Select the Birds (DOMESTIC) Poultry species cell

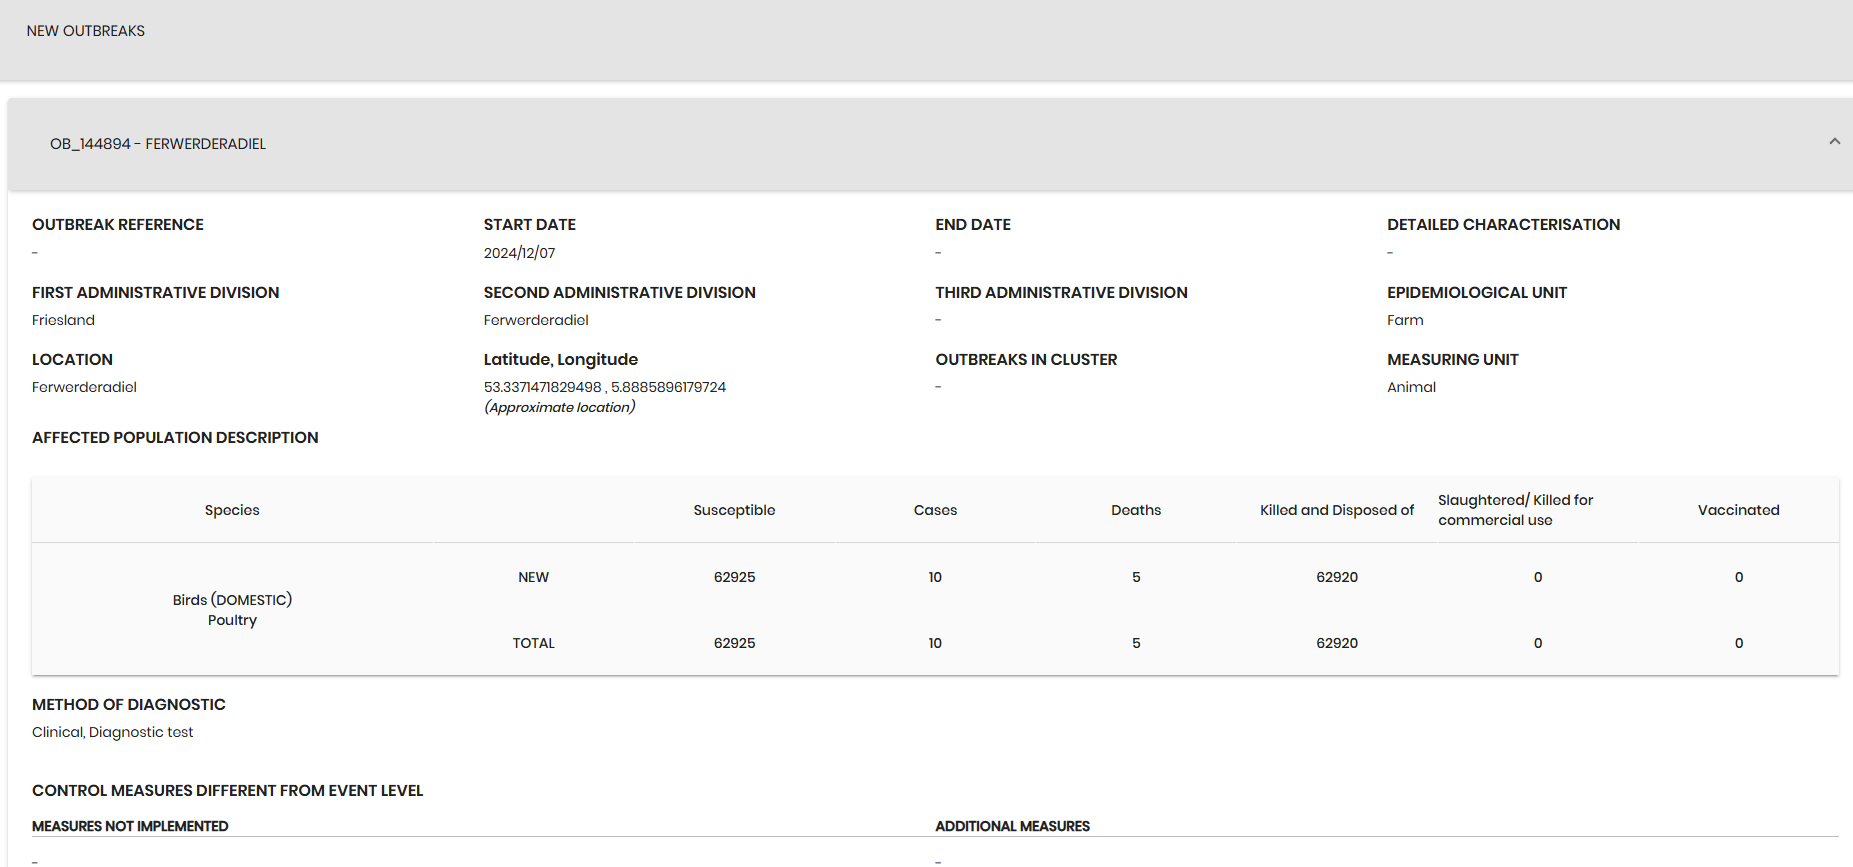click(x=232, y=610)
